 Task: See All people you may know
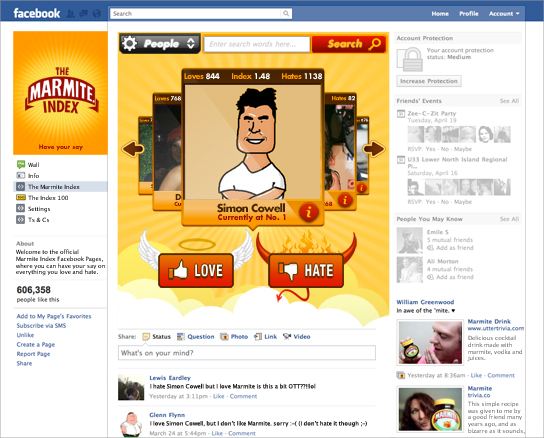509,219
